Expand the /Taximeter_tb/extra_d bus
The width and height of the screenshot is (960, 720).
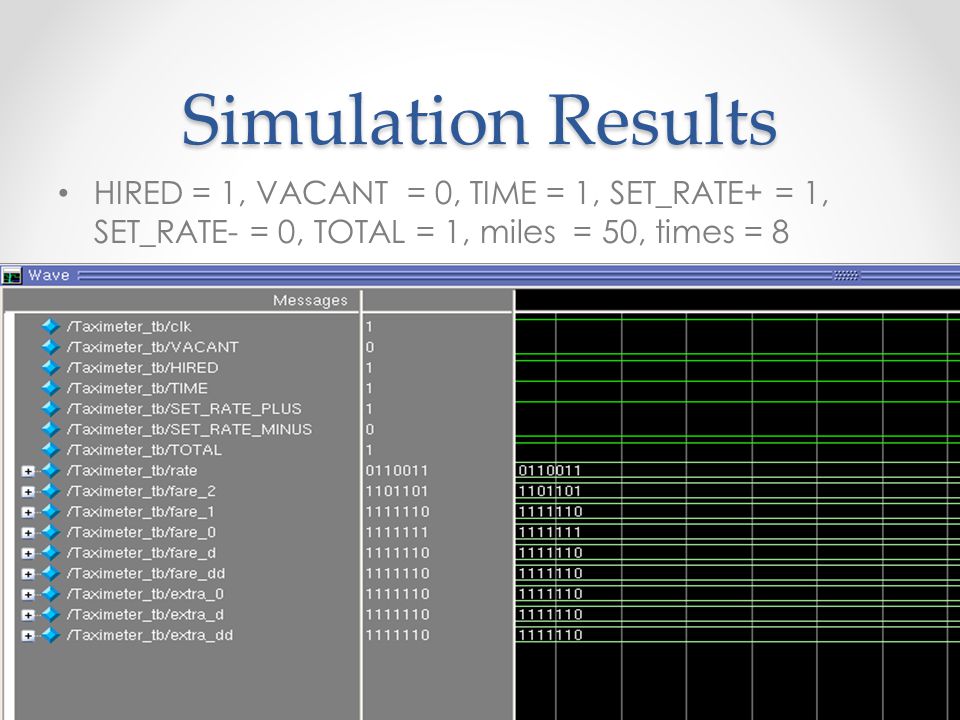pyautogui.click(x=28, y=615)
